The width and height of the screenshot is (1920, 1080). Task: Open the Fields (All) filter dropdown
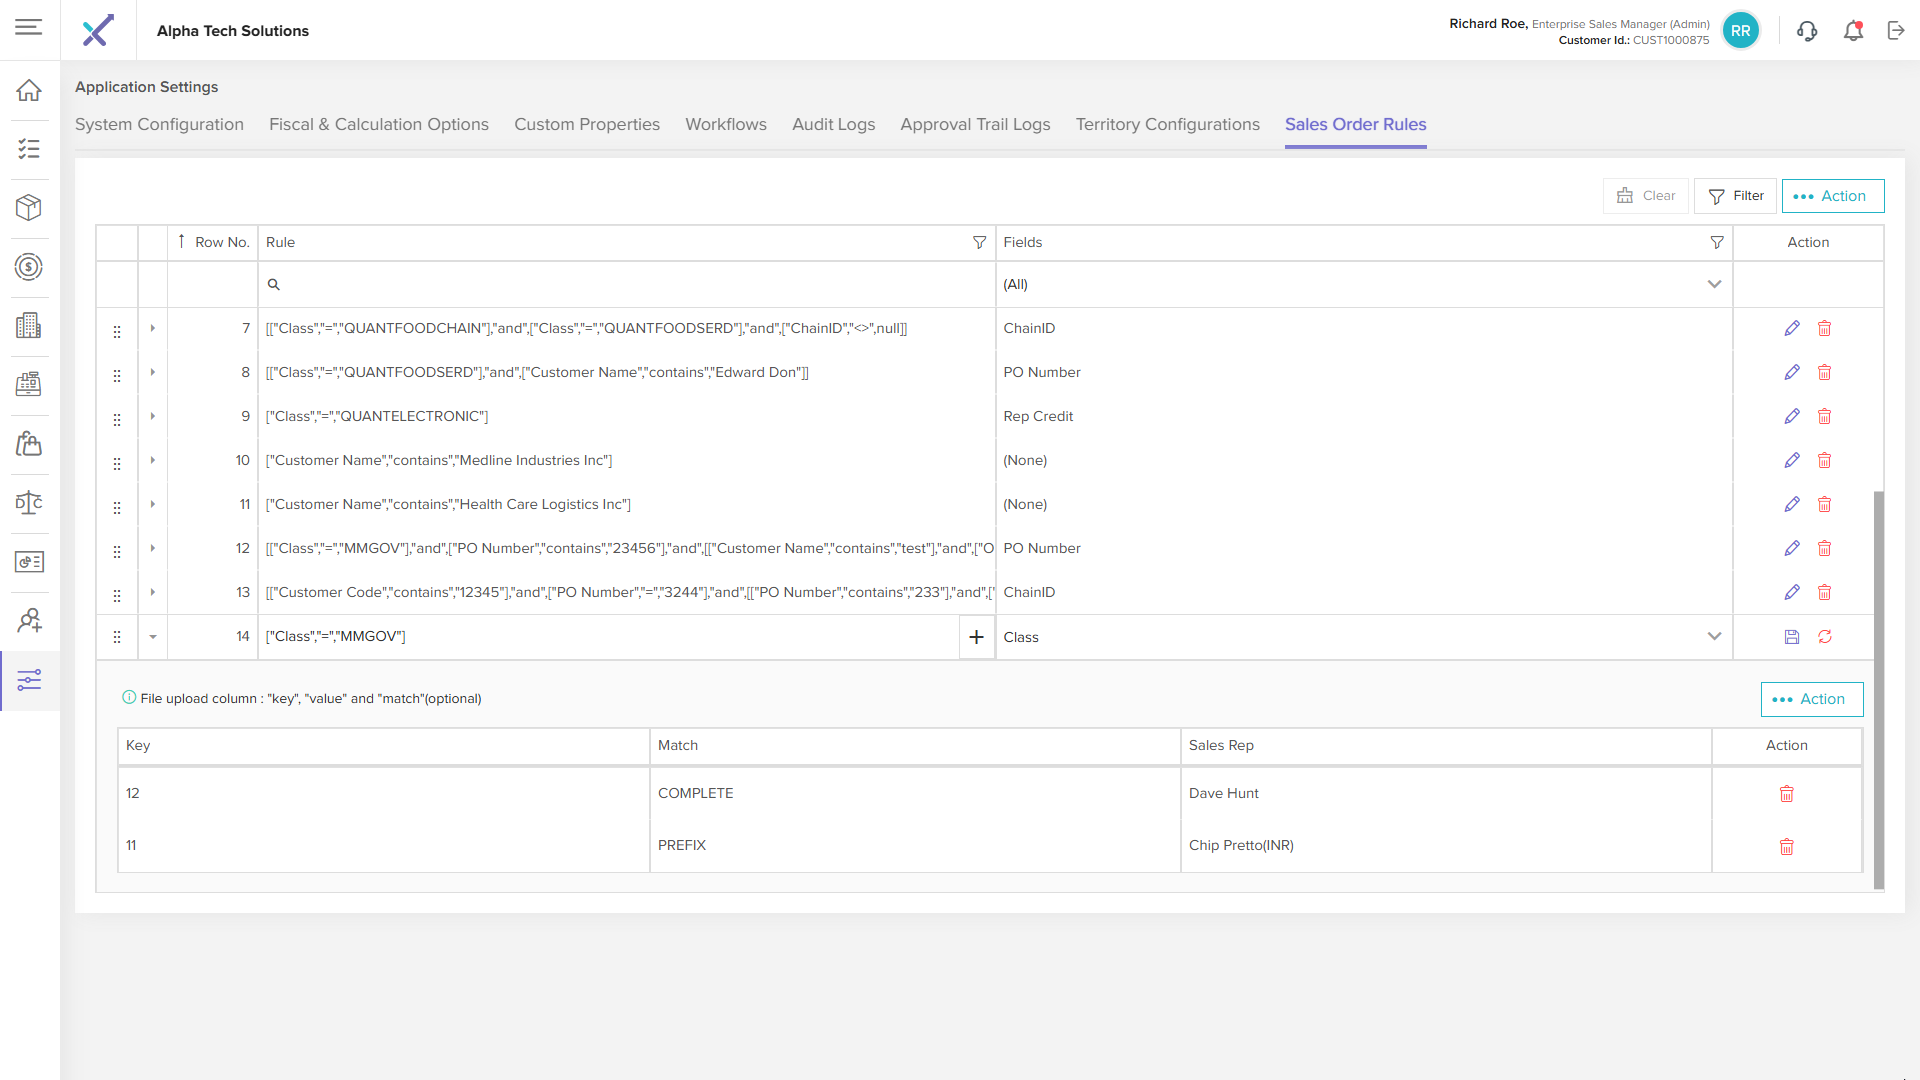[1714, 284]
